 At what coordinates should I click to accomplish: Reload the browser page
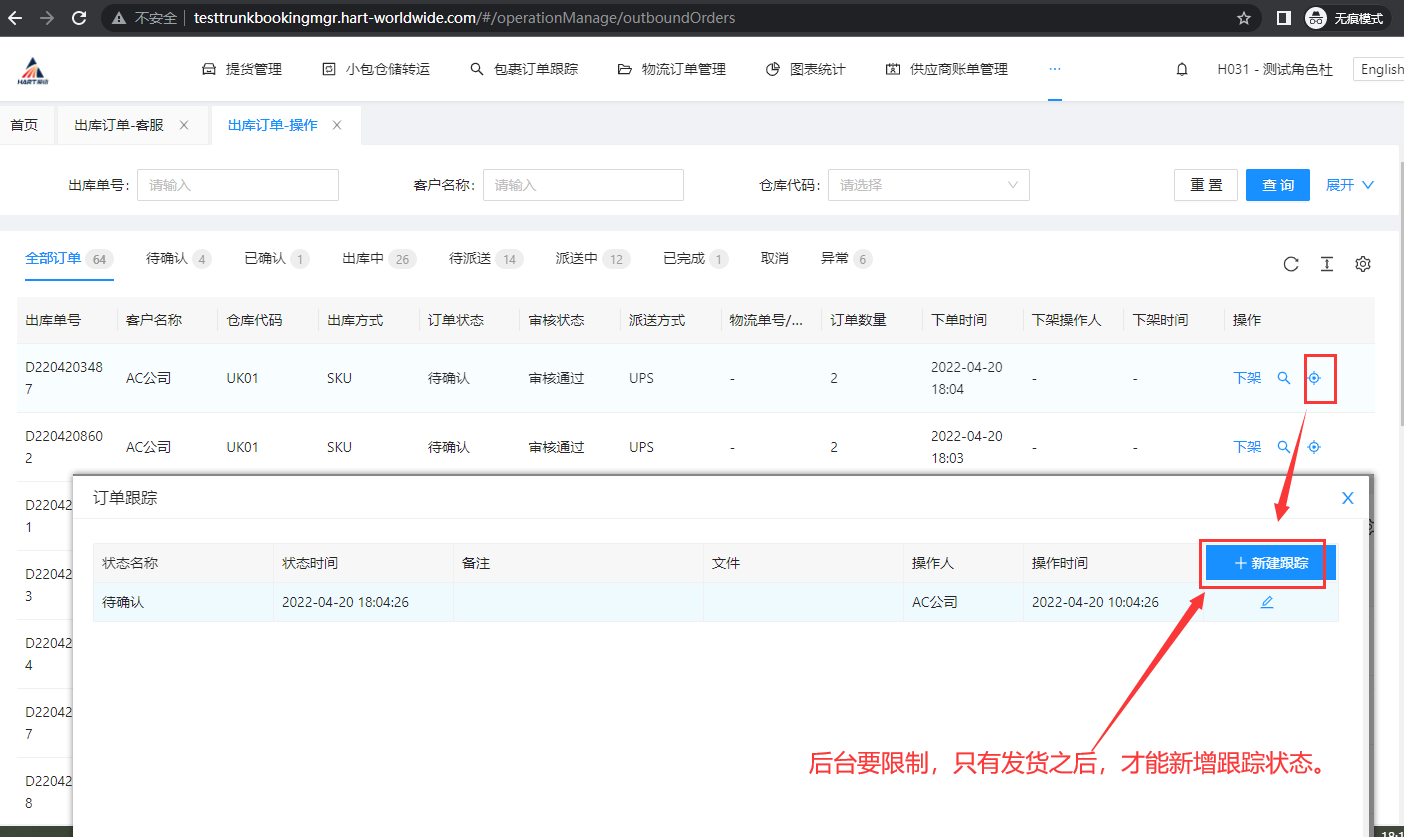point(79,18)
